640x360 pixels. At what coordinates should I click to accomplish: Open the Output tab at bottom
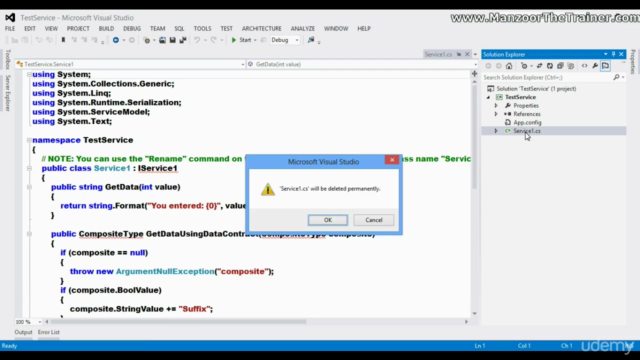click(x=23, y=332)
